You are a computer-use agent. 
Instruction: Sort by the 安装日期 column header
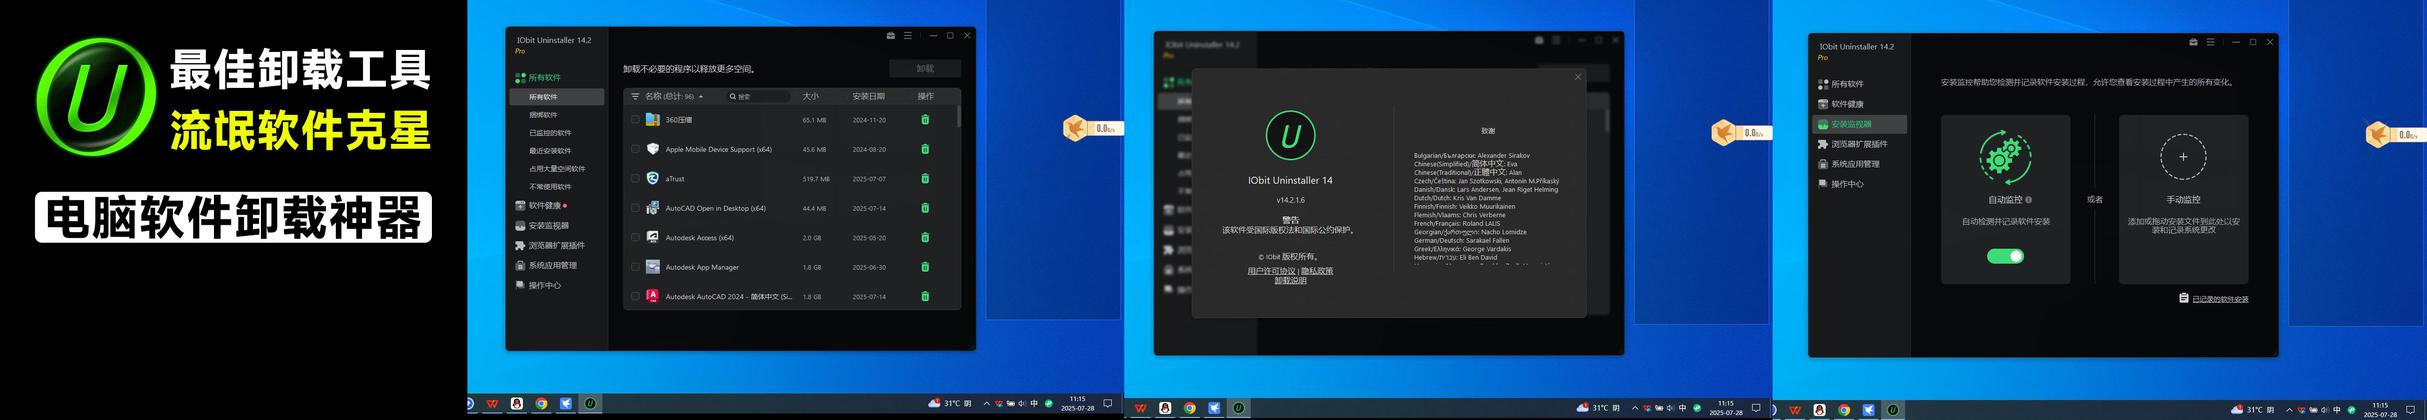point(868,97)
